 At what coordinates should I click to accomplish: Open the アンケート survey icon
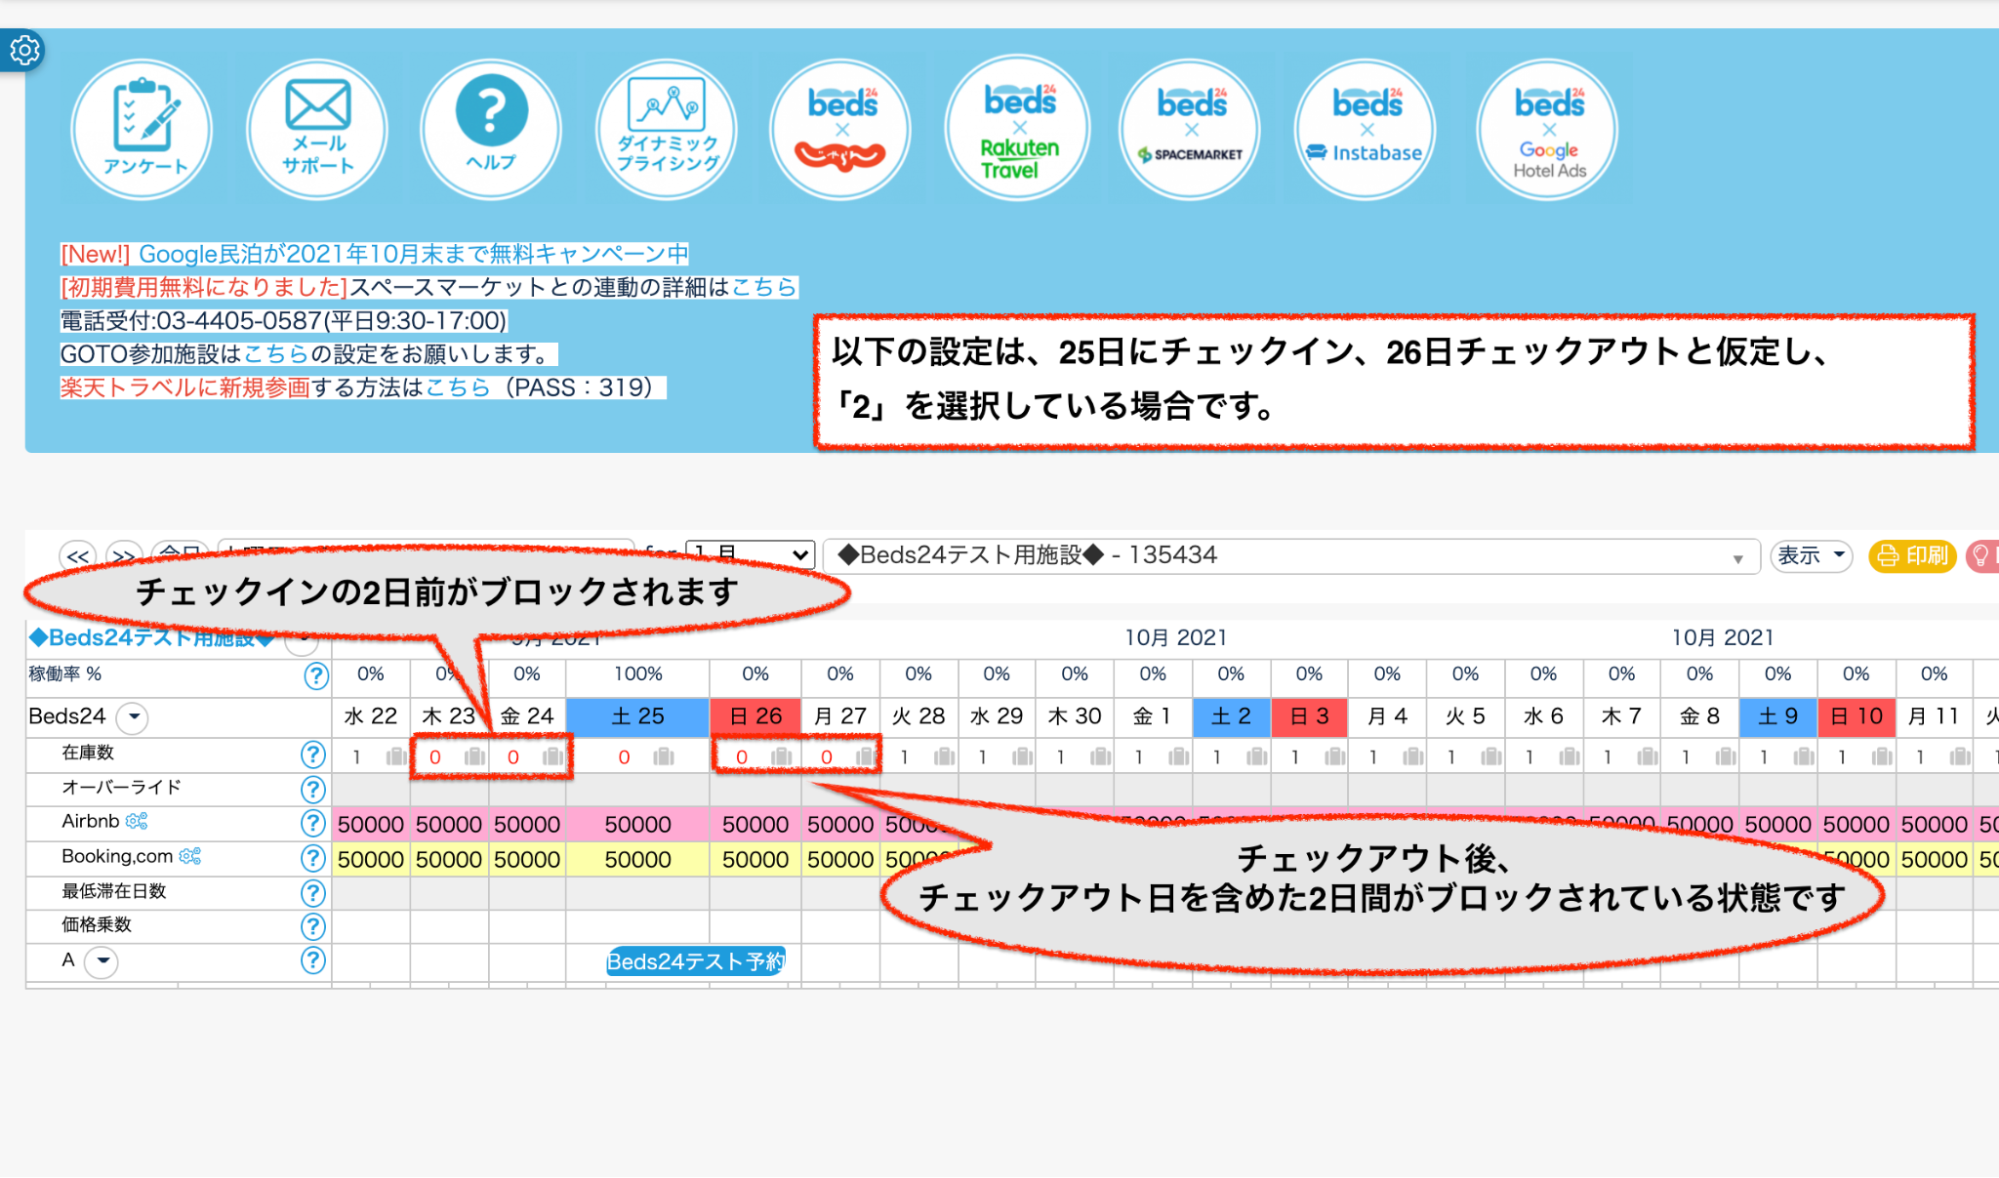142,130
